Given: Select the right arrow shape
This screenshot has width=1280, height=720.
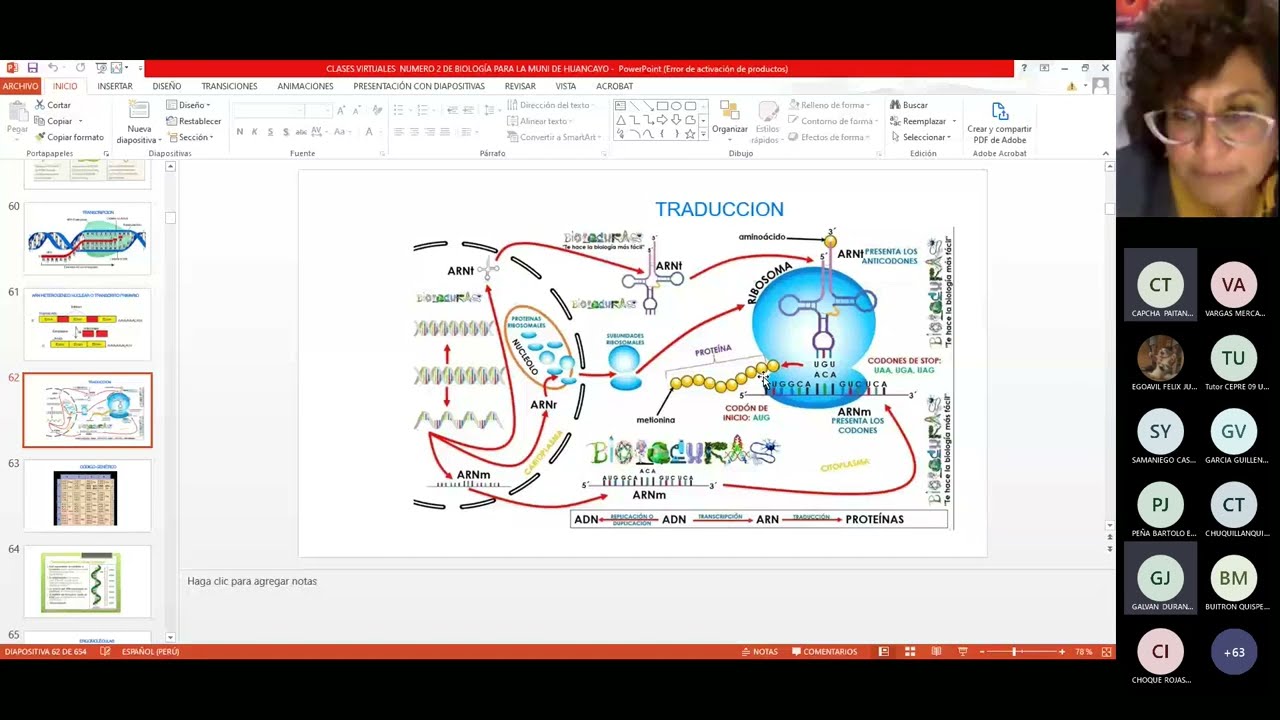Looking at the screenshot, I should pos(662,120).
